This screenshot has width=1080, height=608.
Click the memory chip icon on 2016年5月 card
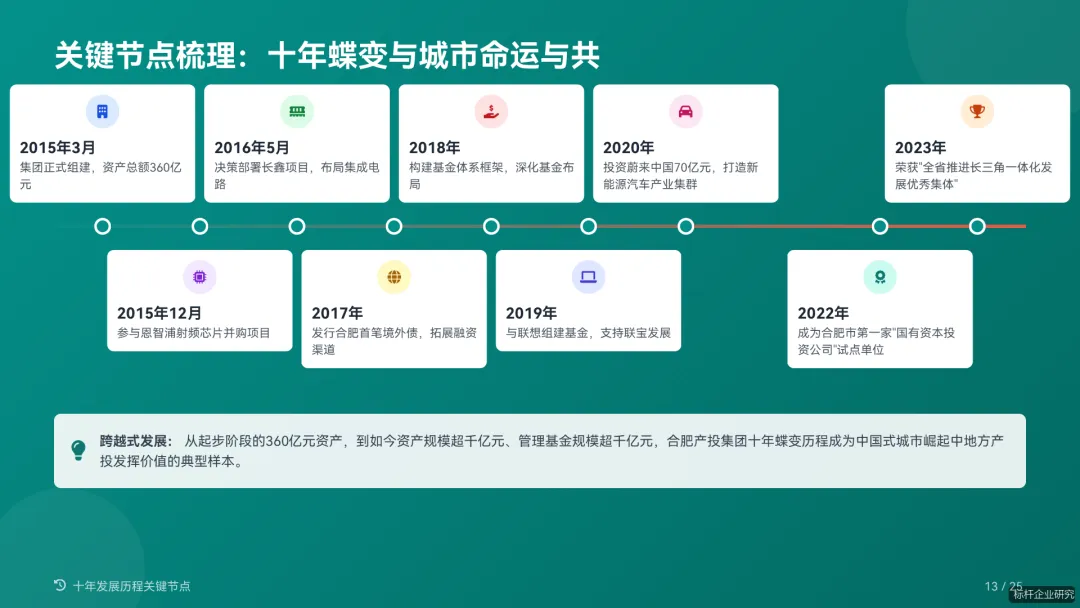click(297, 112)
